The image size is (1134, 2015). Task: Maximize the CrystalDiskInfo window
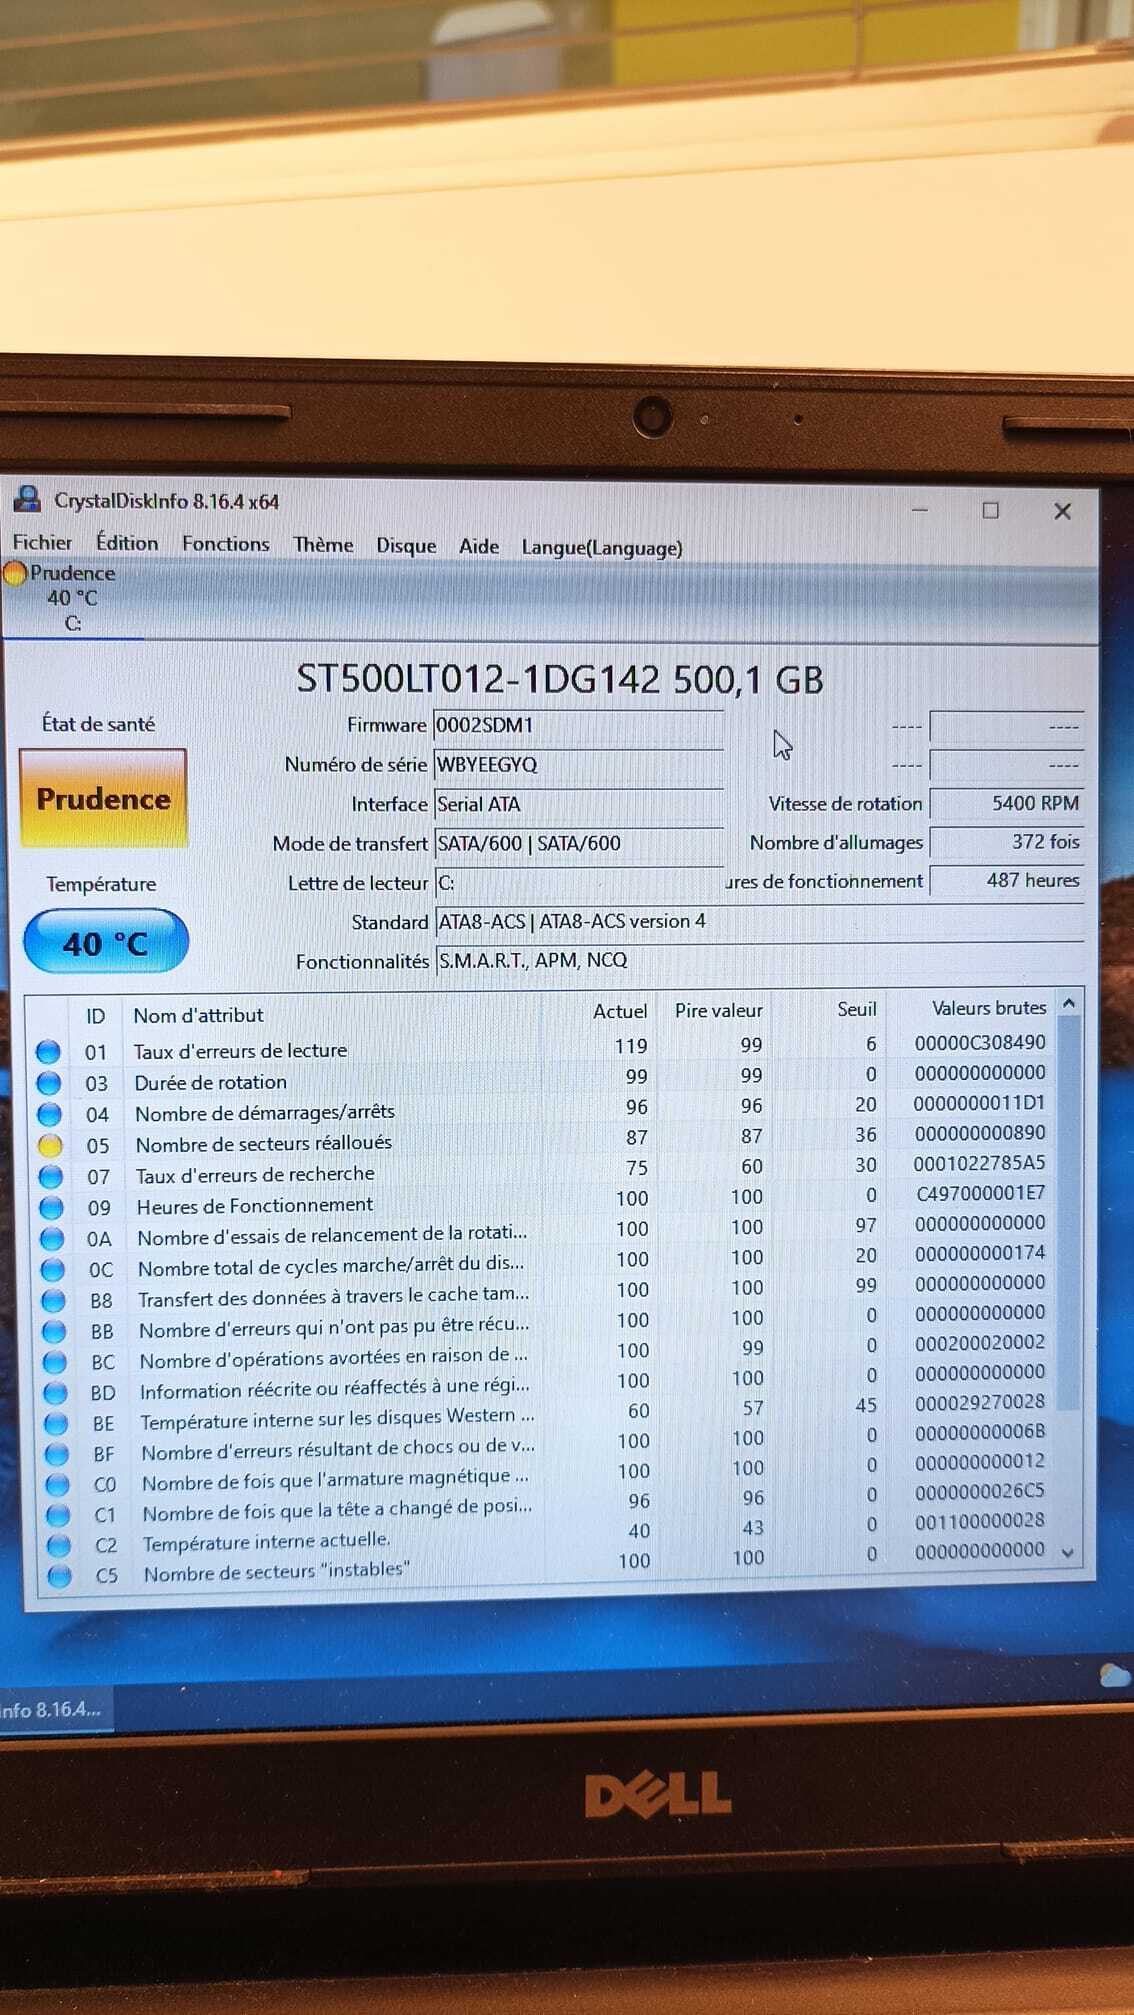coord(990,510)
